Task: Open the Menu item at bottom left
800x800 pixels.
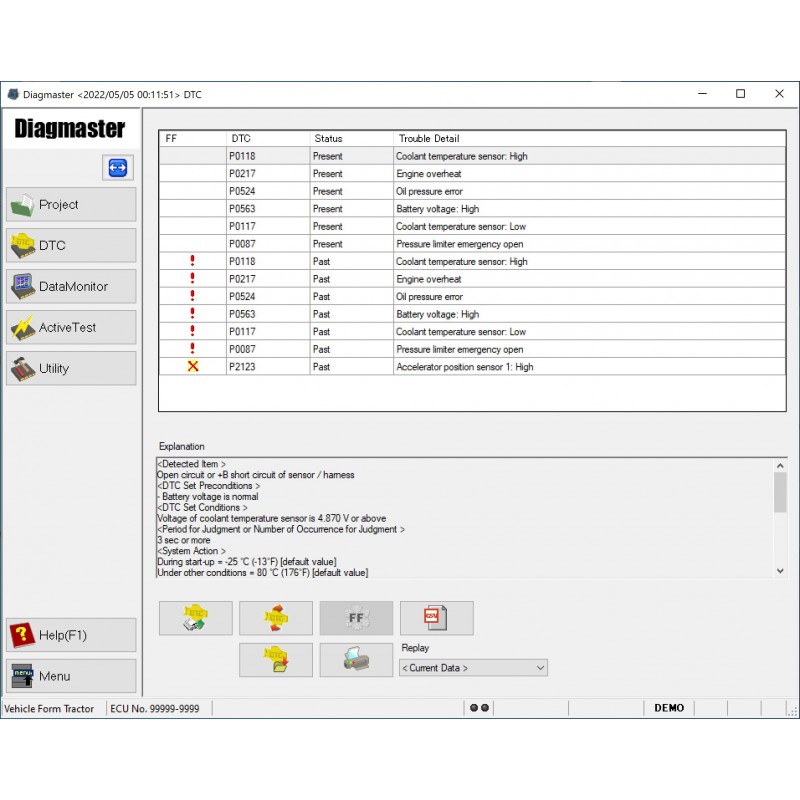Action: click(70, 675)
